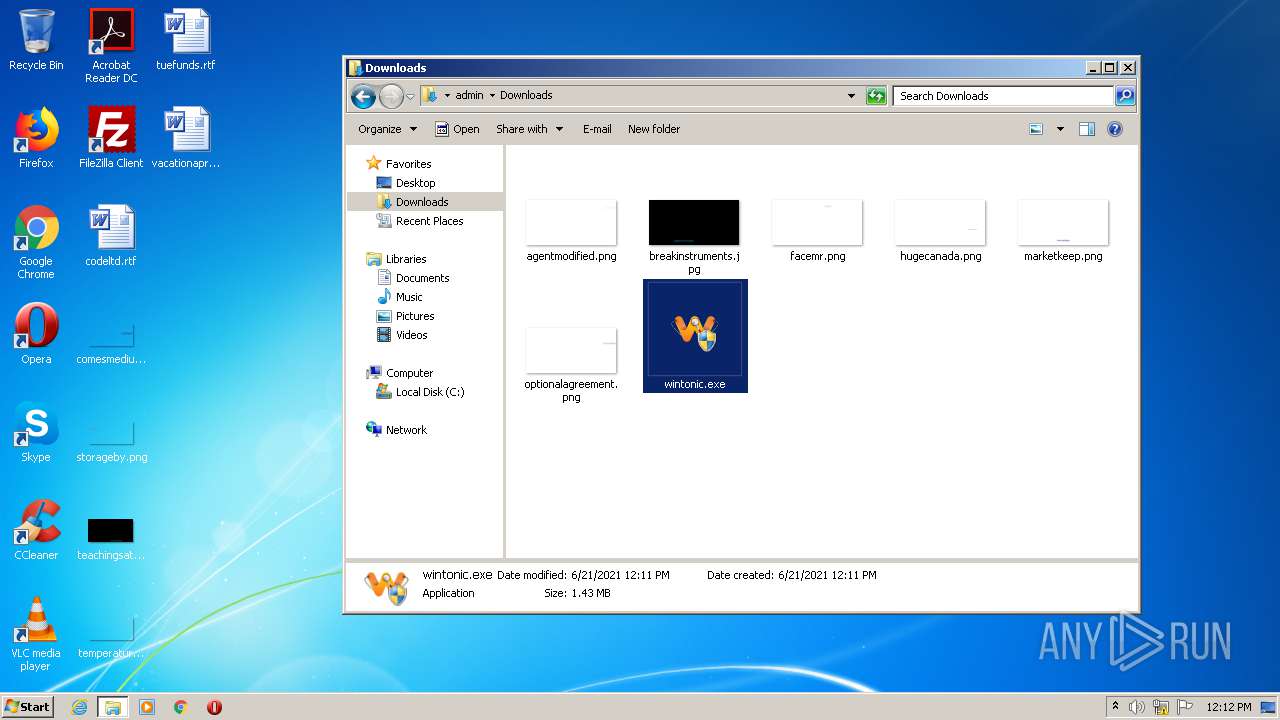Select the teachingsat desktop image file
The width and height of the screenshot is (1280, 720).
pos(111,539)
